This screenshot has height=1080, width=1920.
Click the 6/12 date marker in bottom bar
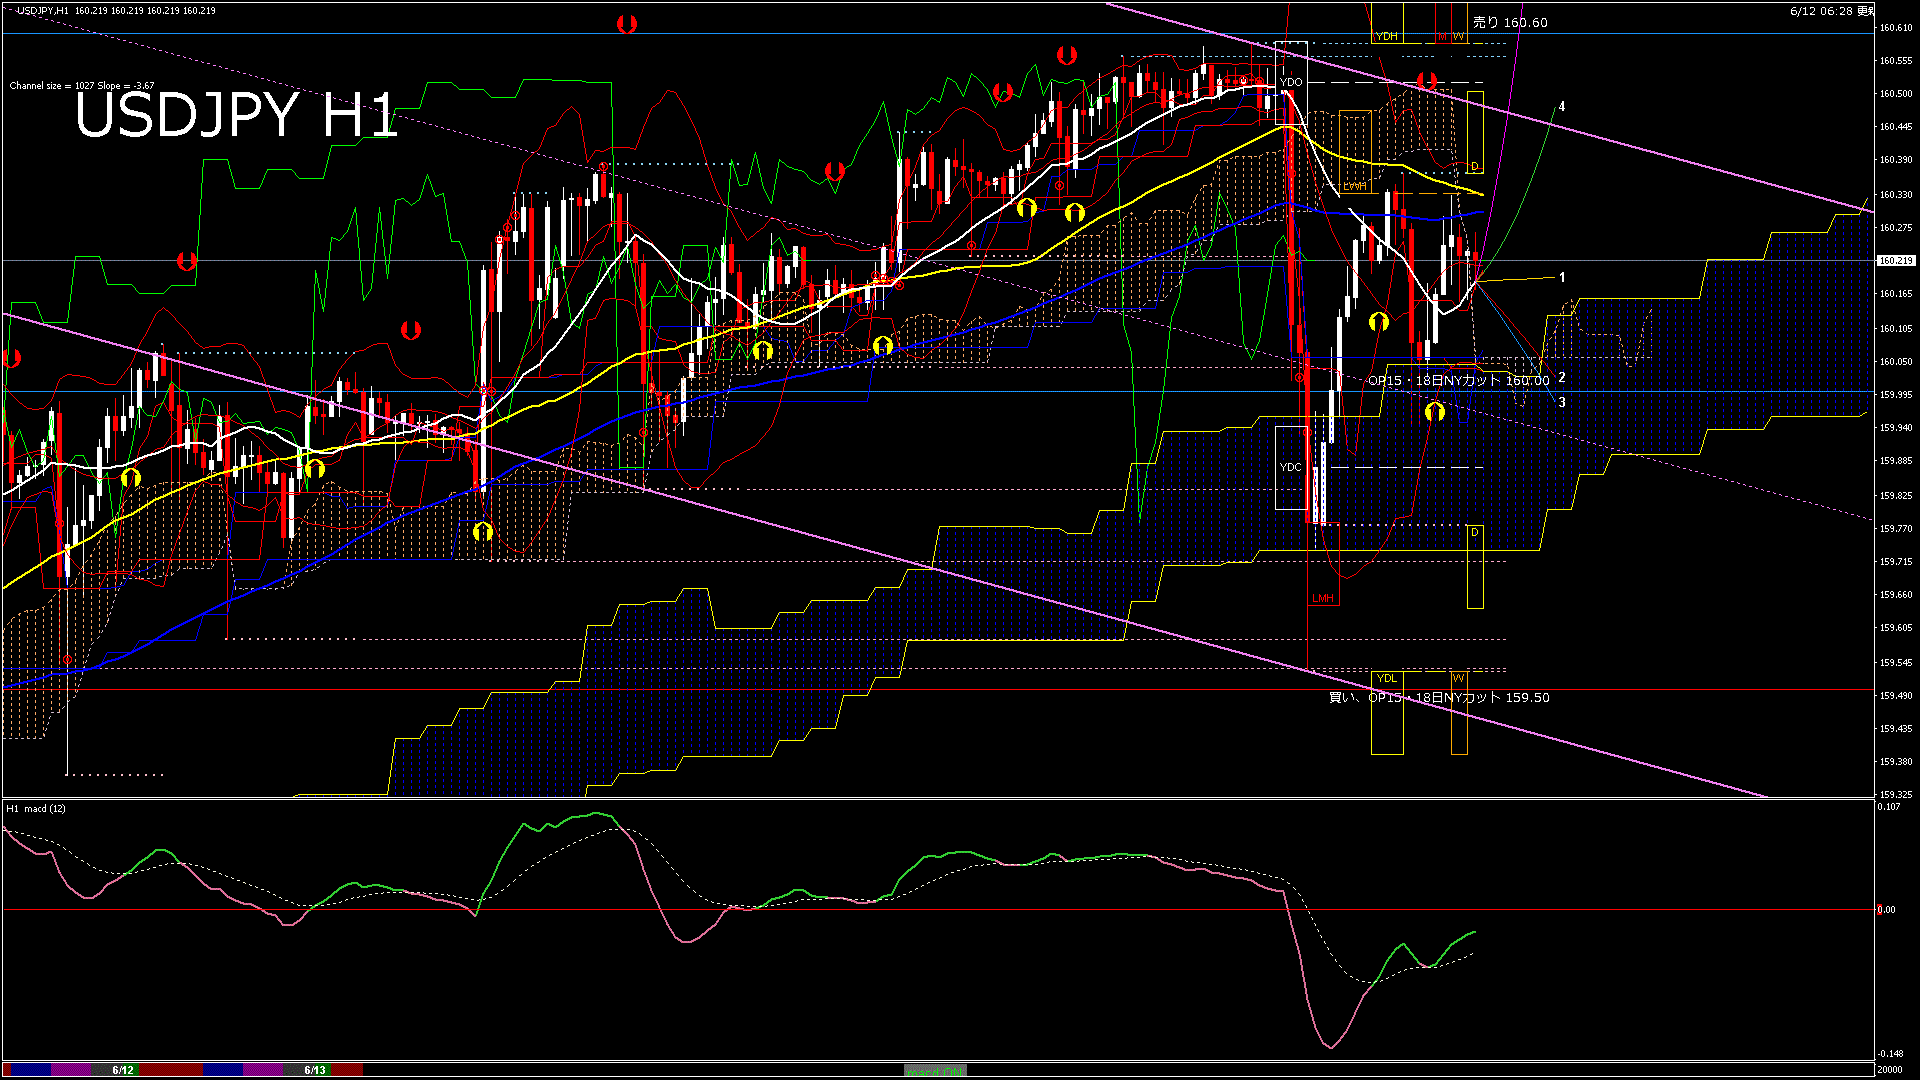coord(123,1070)
